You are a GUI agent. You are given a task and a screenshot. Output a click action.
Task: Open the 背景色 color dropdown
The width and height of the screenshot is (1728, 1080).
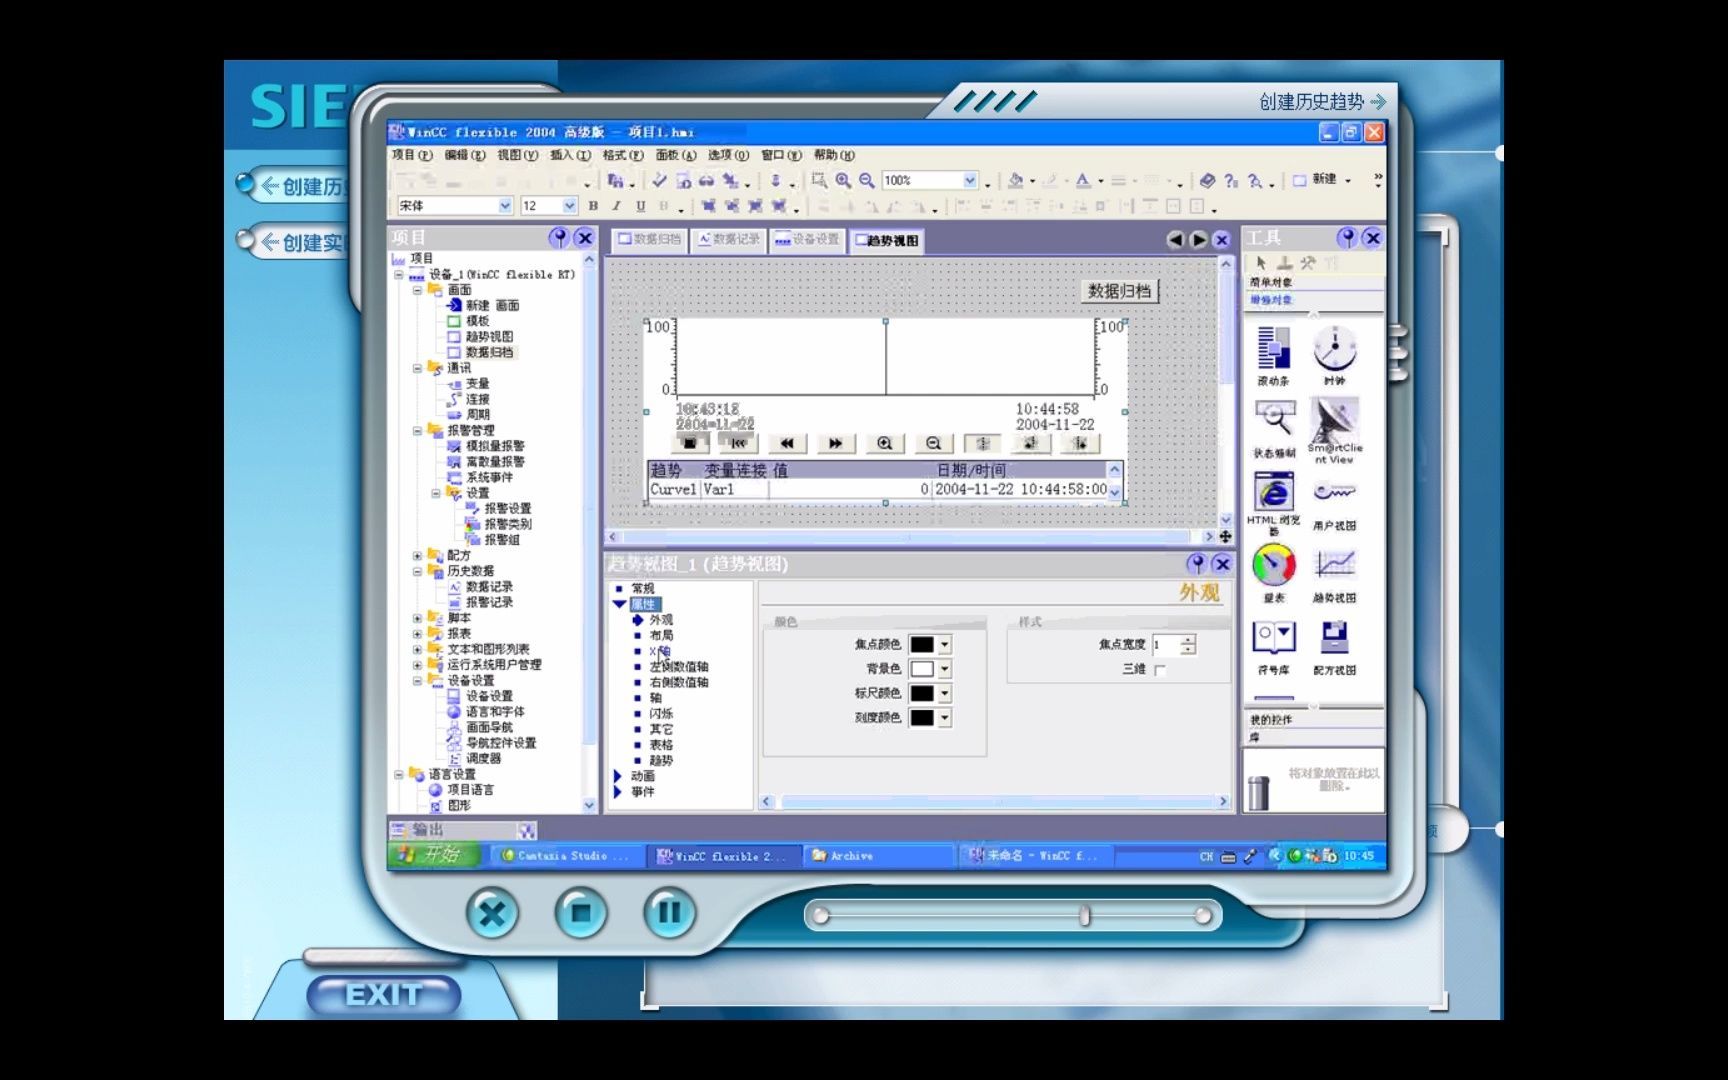coord(944,669)
